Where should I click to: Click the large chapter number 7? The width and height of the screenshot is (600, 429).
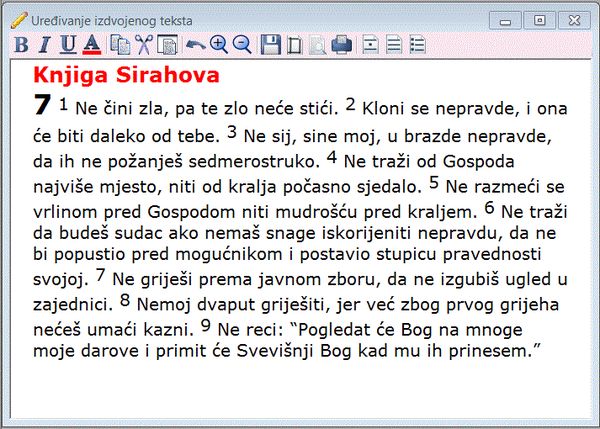click(42, 104)
